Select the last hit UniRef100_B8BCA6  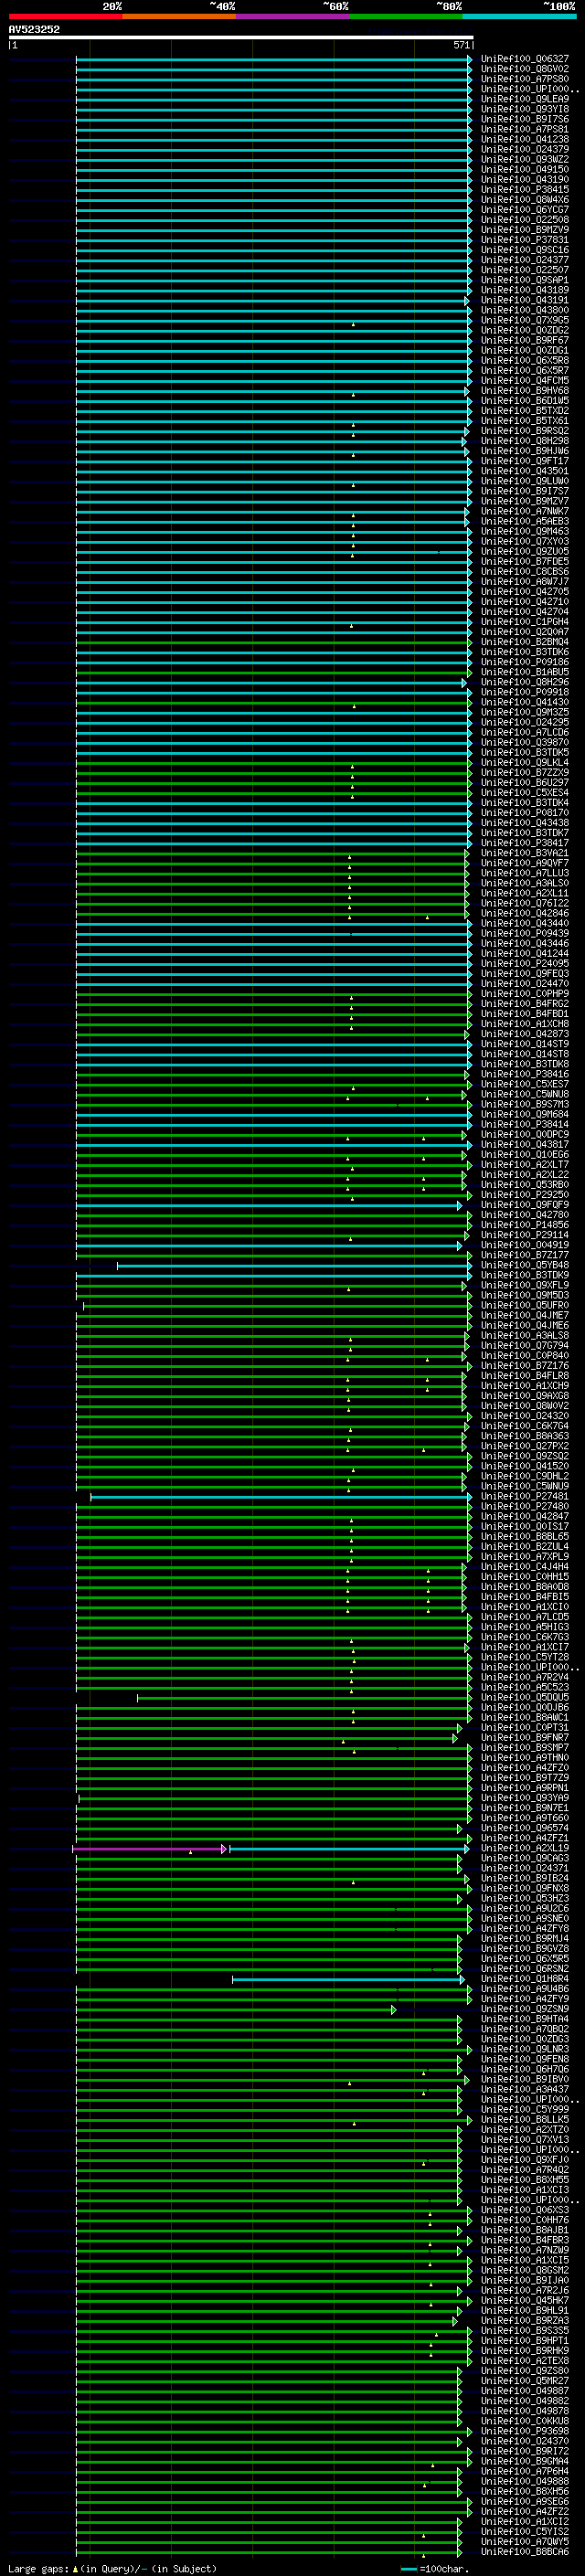click(525, 2552)
